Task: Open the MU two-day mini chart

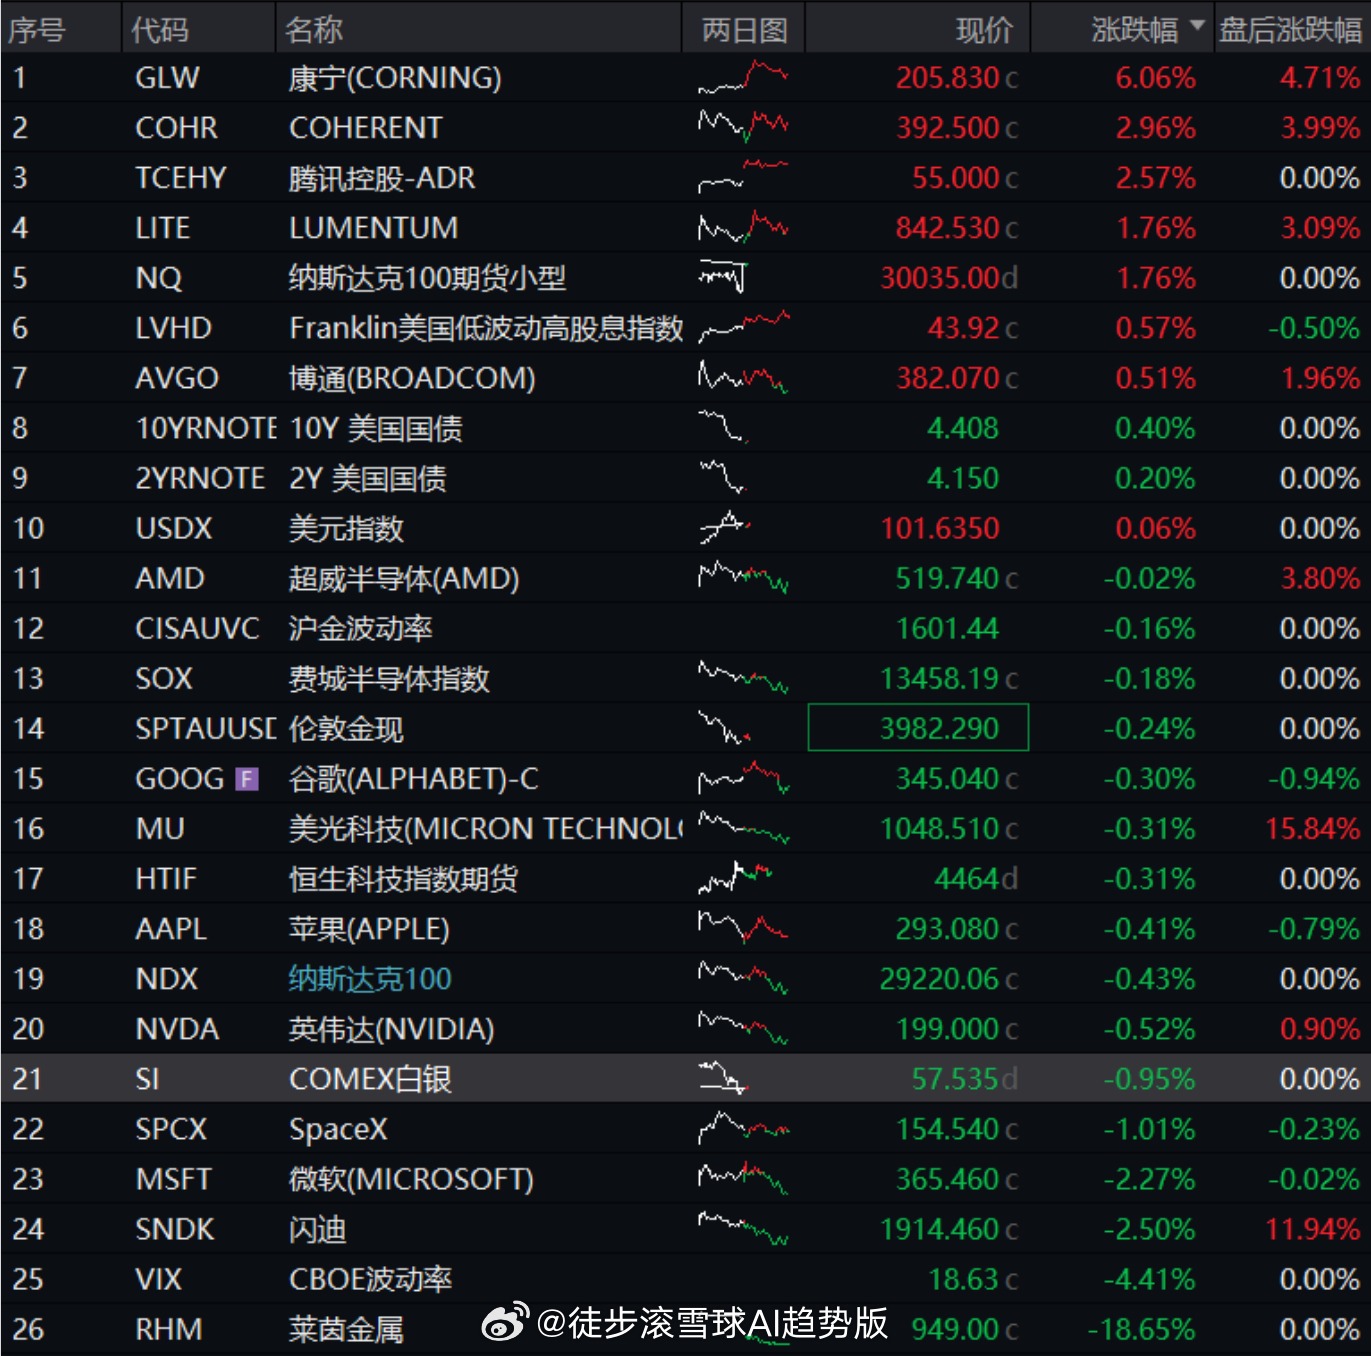Action: pyautogui.click(x=743, y=829)
